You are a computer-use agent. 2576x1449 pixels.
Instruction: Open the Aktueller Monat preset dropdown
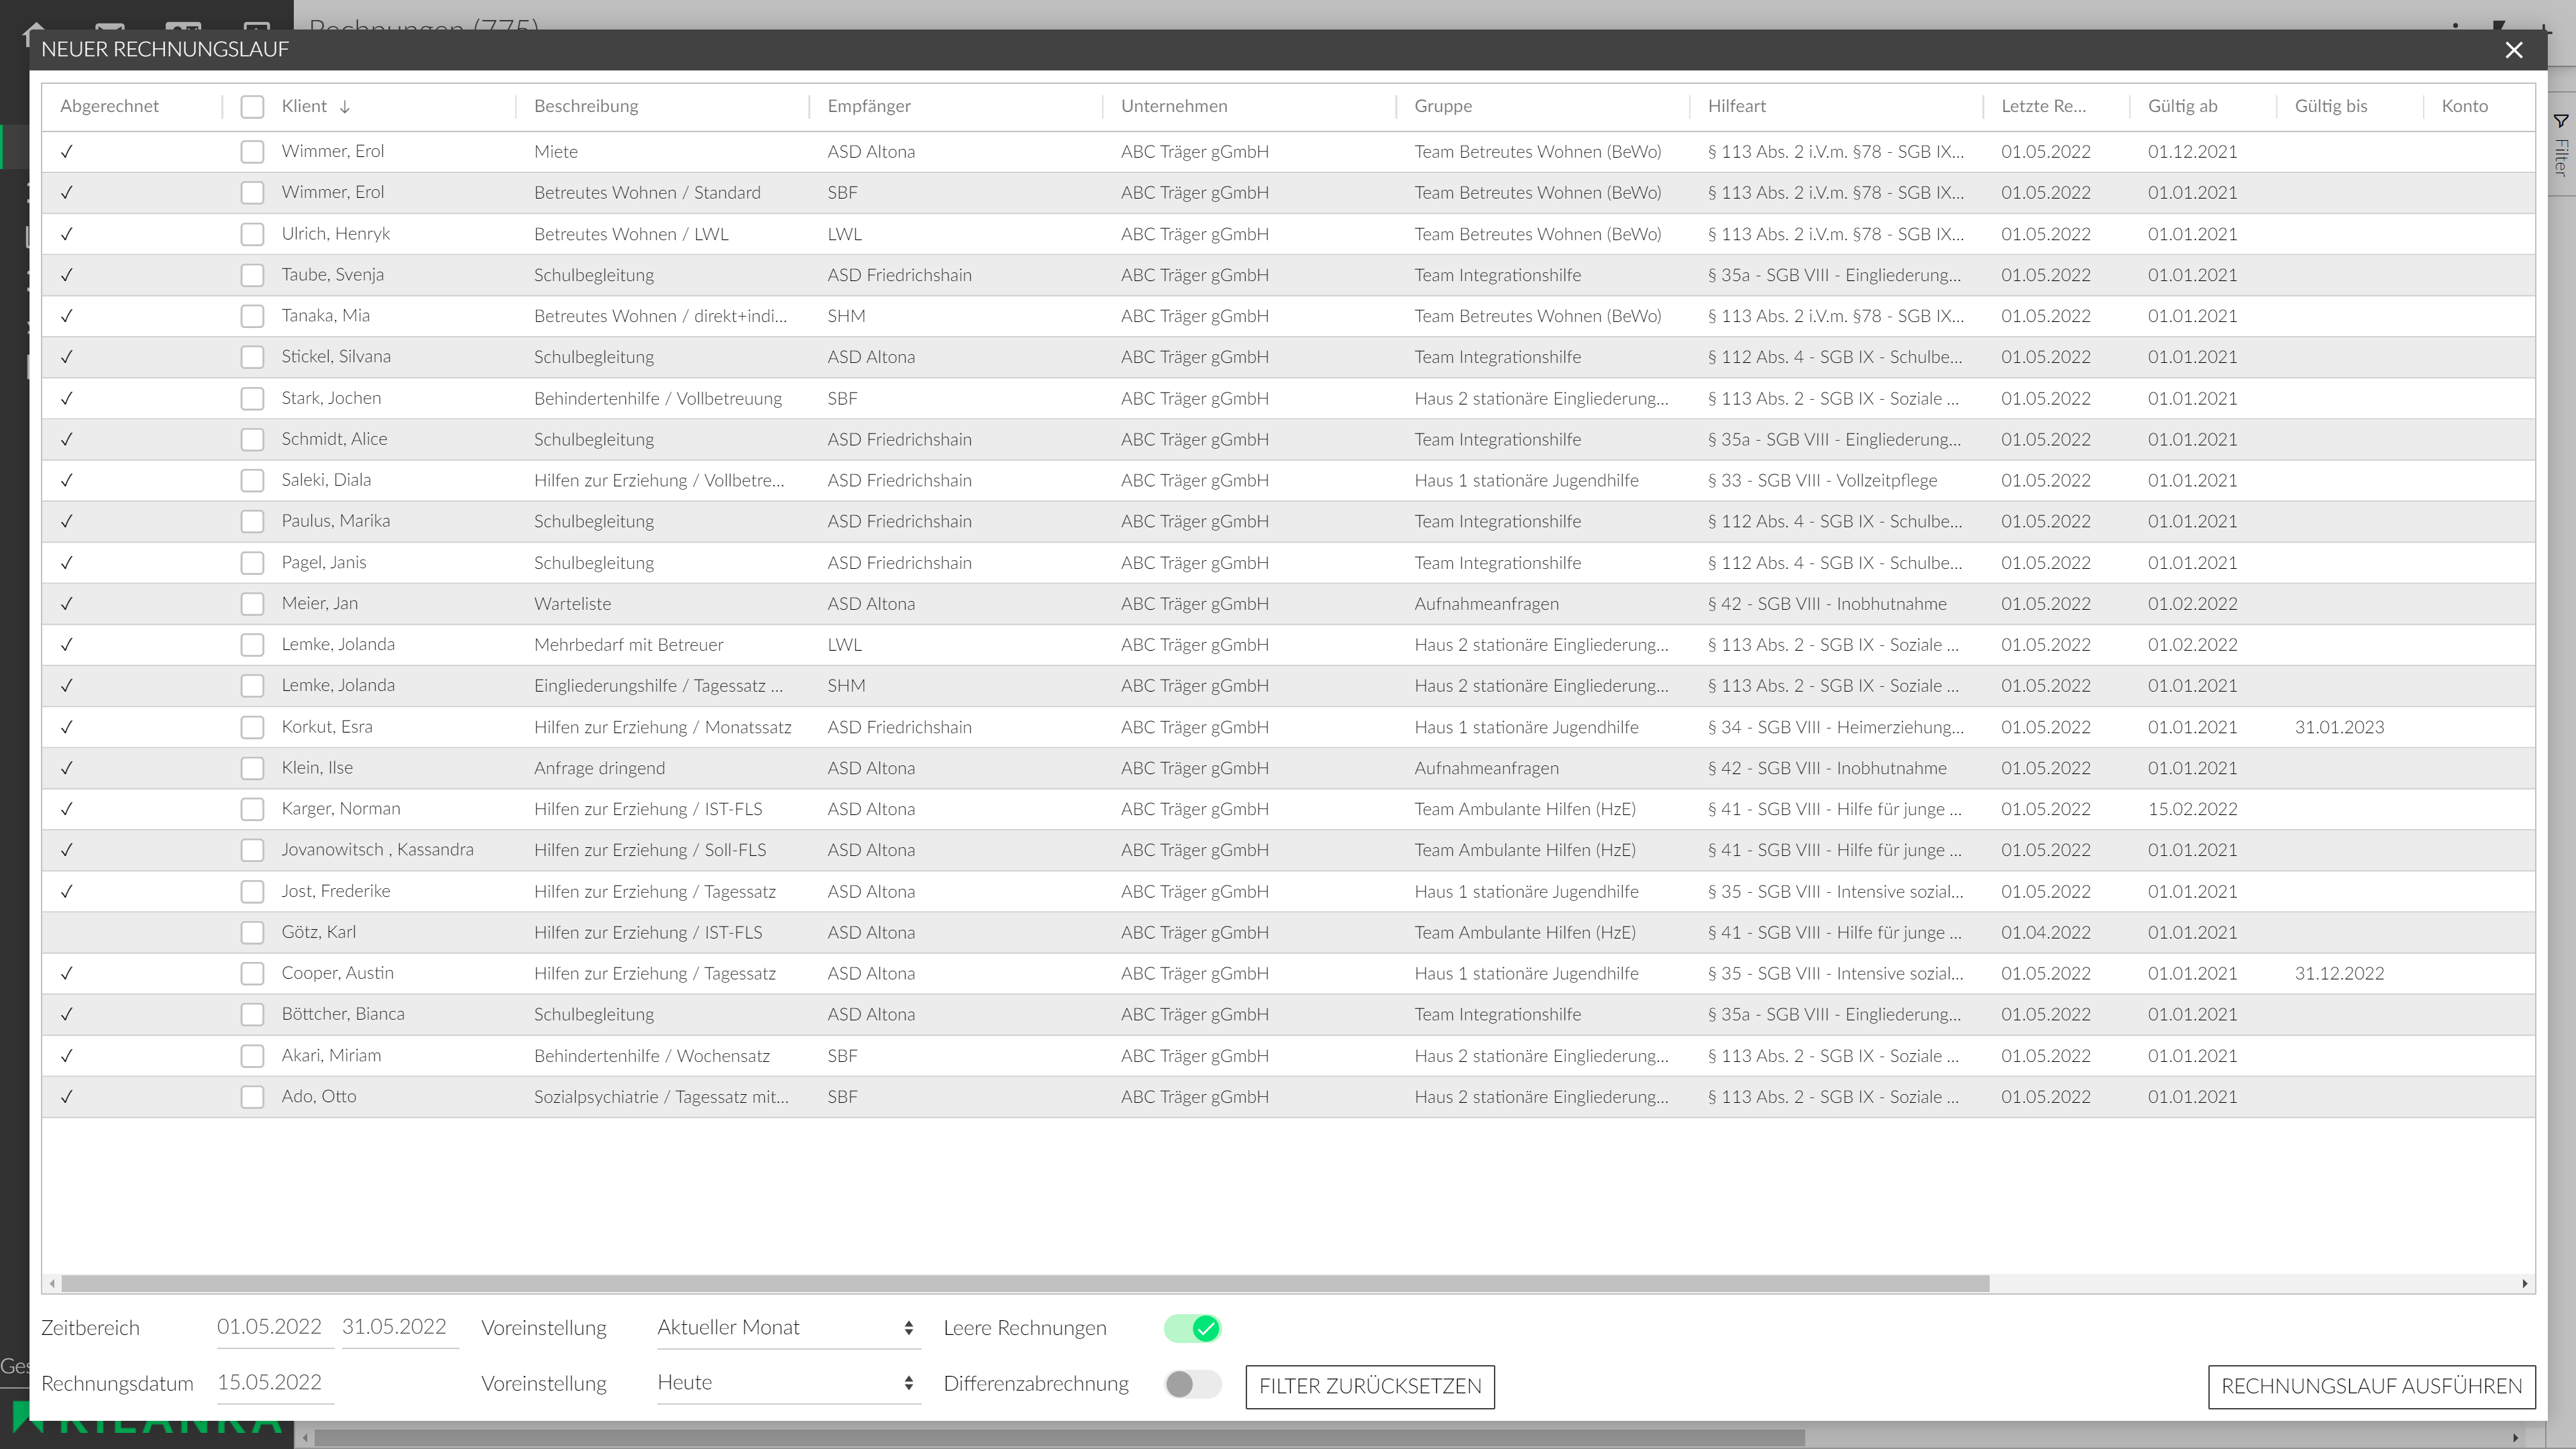point(786,1327)
